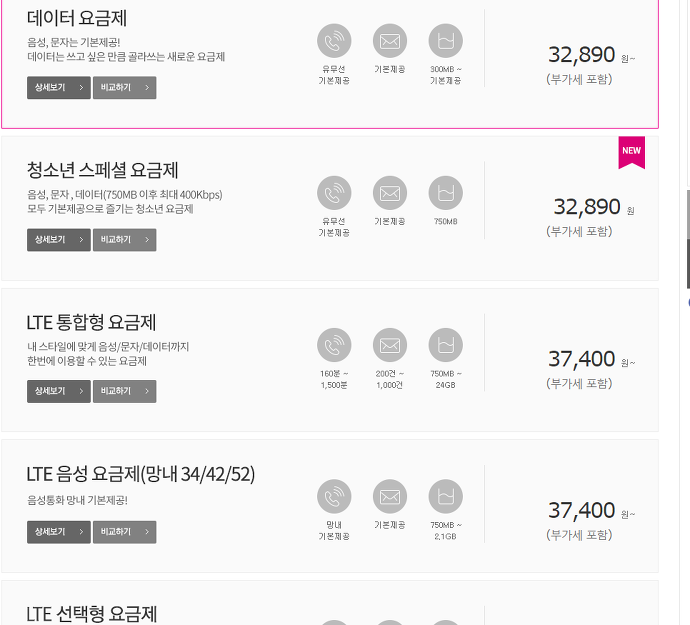
Task: Click the 750MB data icon in 청소년 스페셜
Action: pyautogui.click(x=446, y=193)
